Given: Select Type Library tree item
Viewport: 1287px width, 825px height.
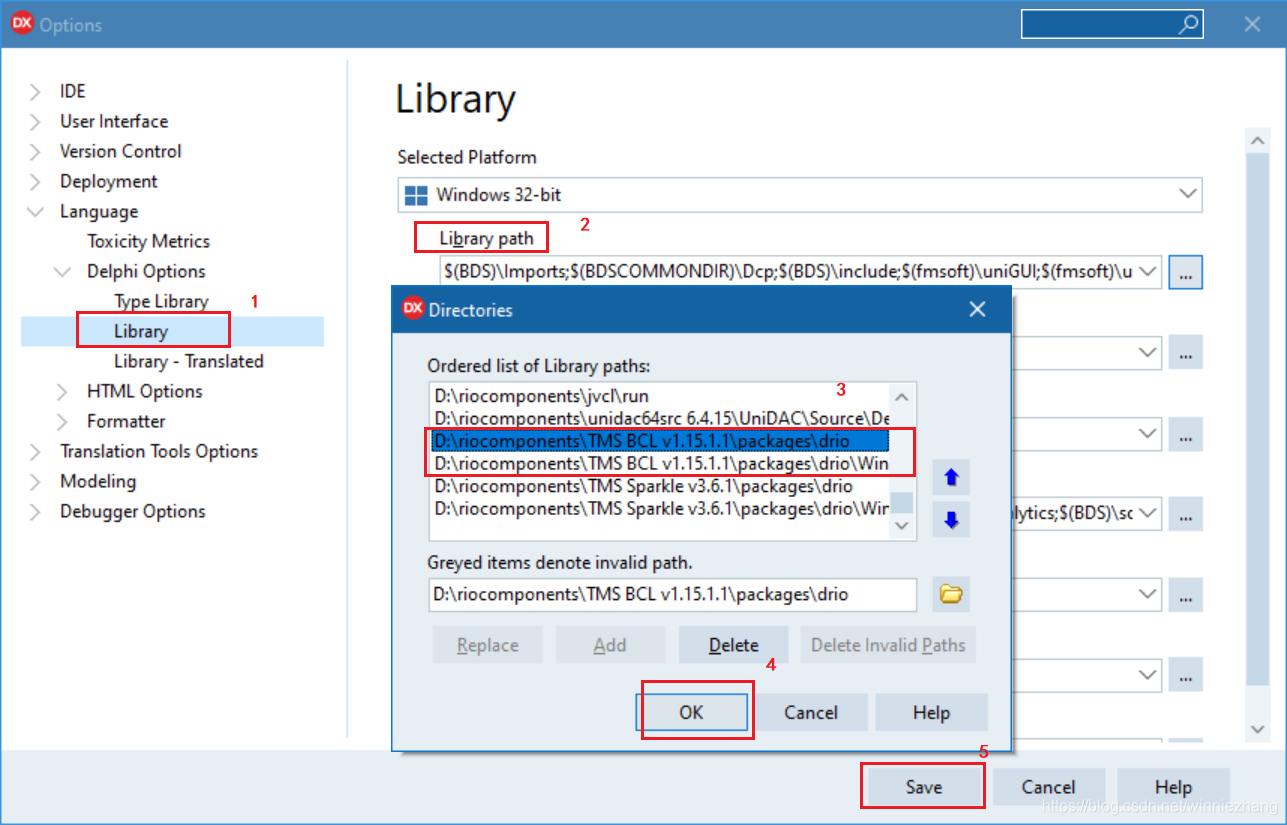Looking at the screenshot, I should coord(161,301).
